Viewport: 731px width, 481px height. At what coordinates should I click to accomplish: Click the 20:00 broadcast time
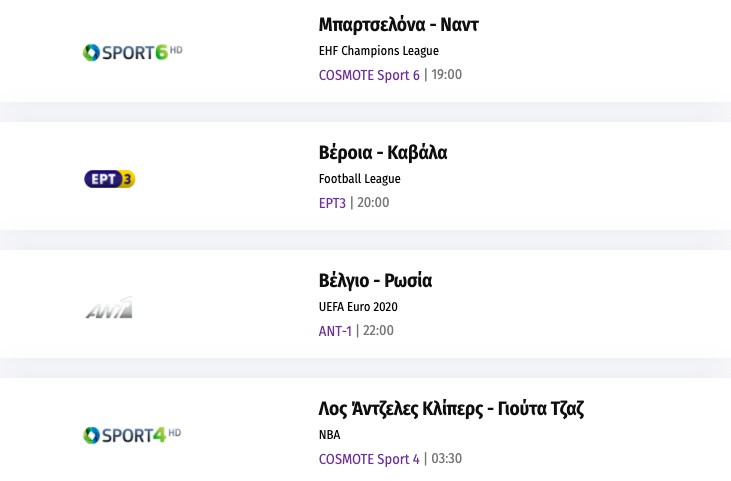click(x=373, y=203)
